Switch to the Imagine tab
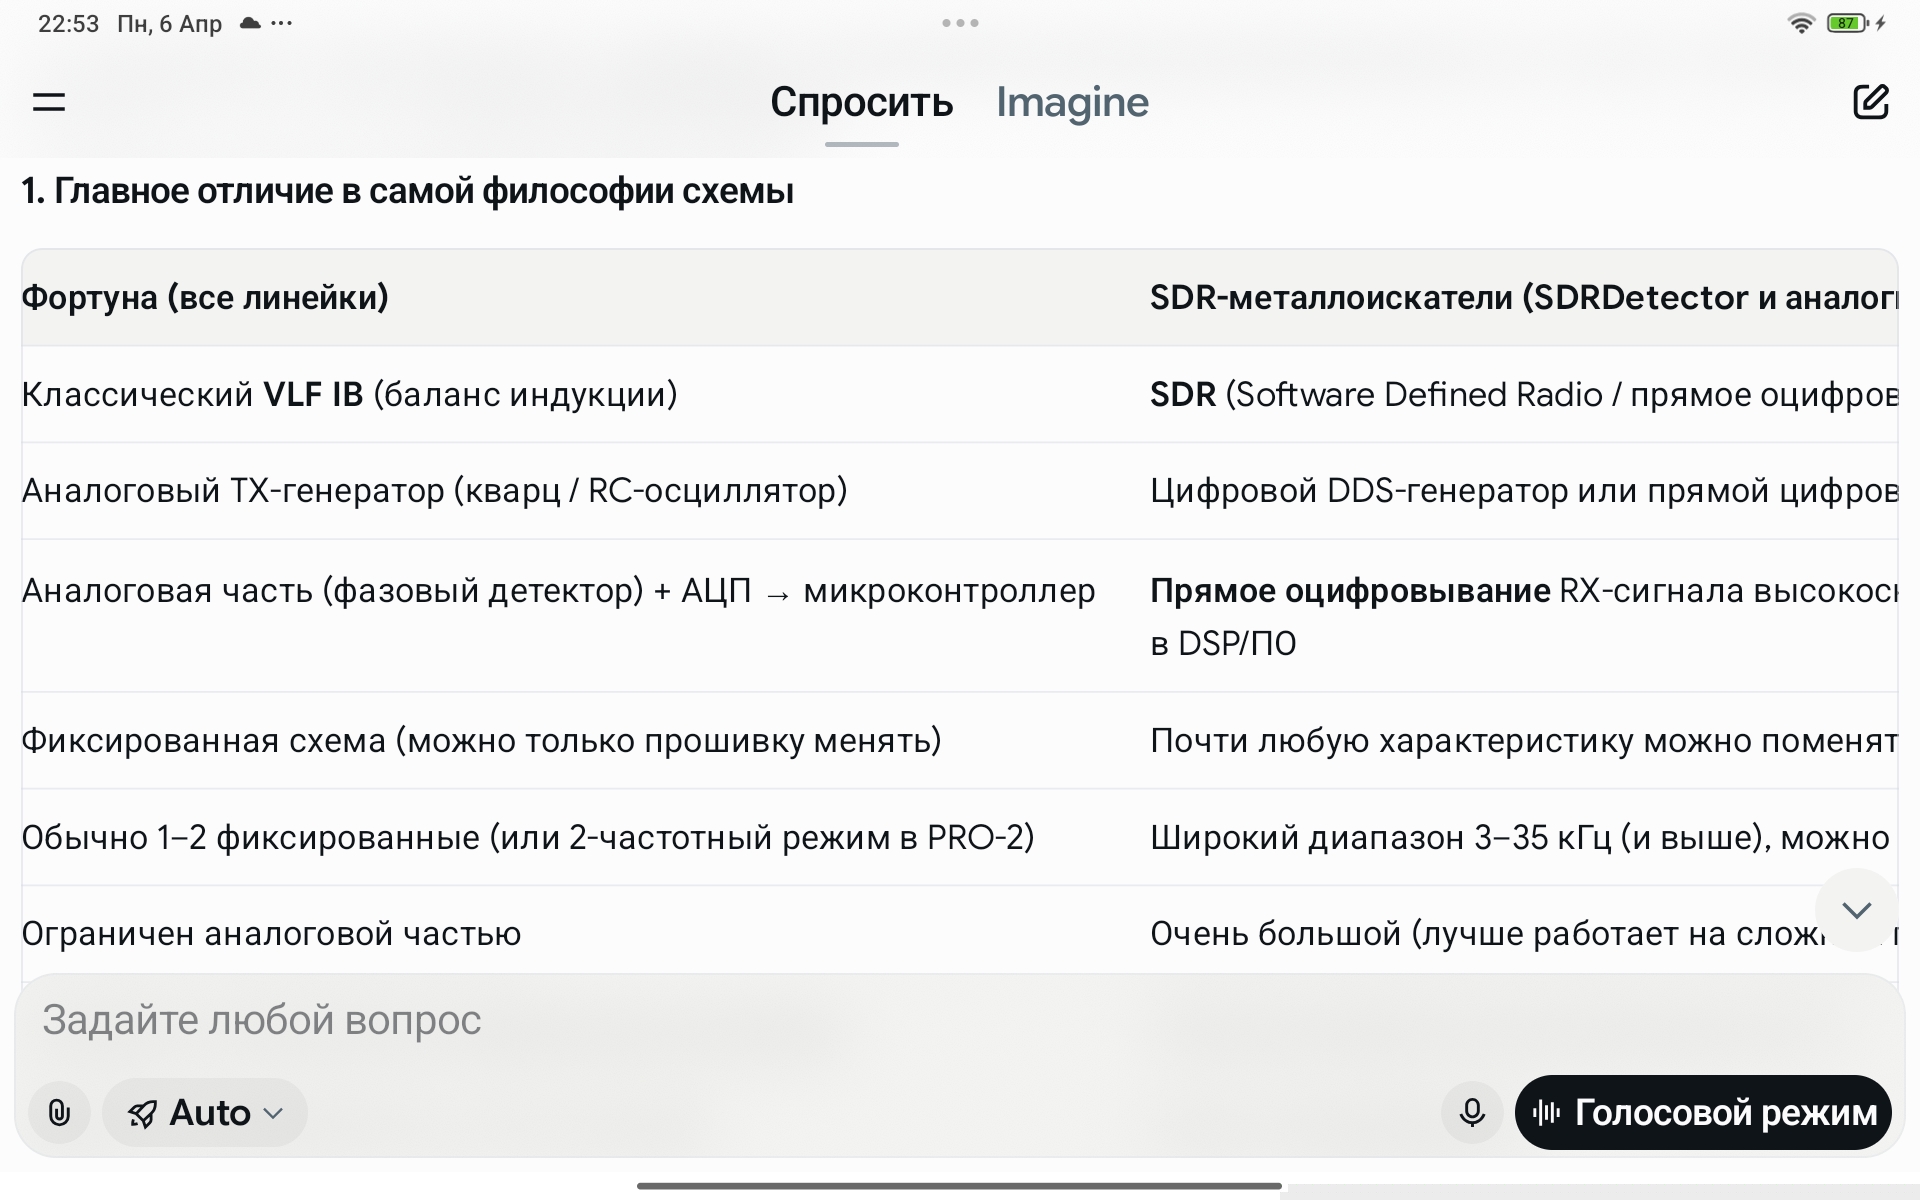This screenshot has height=1200, width=1920. point(1072,102)
